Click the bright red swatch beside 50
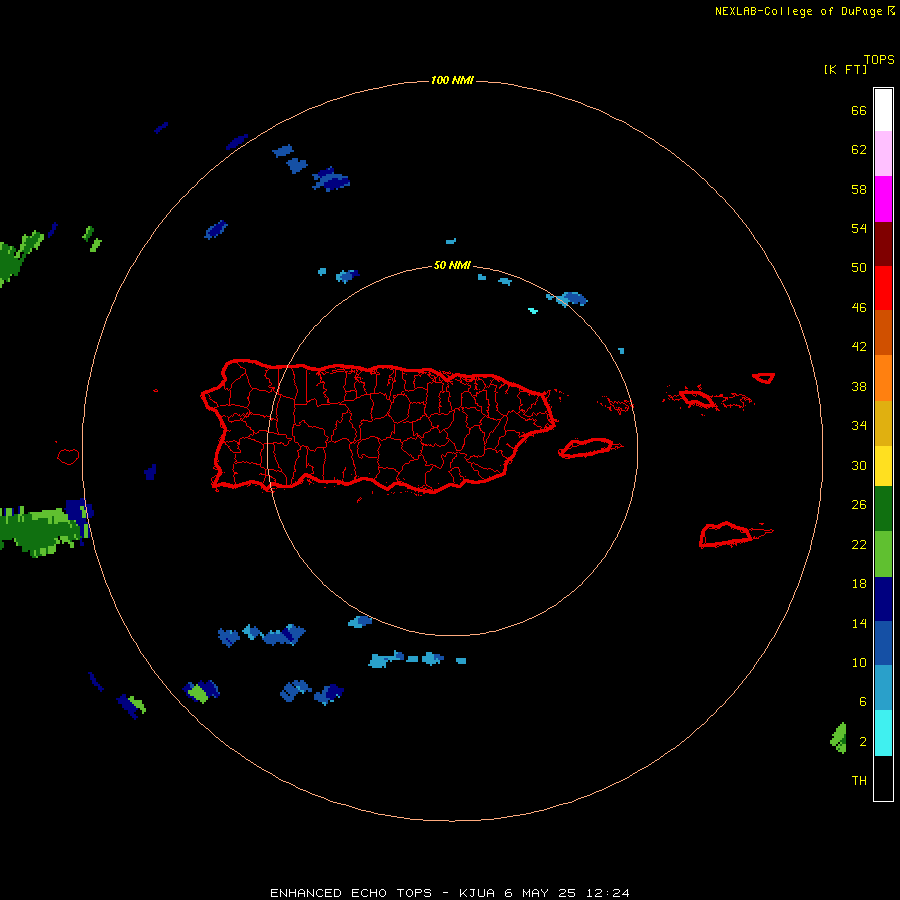The height and width of the screenshot is (900, 900). [883, 288]
